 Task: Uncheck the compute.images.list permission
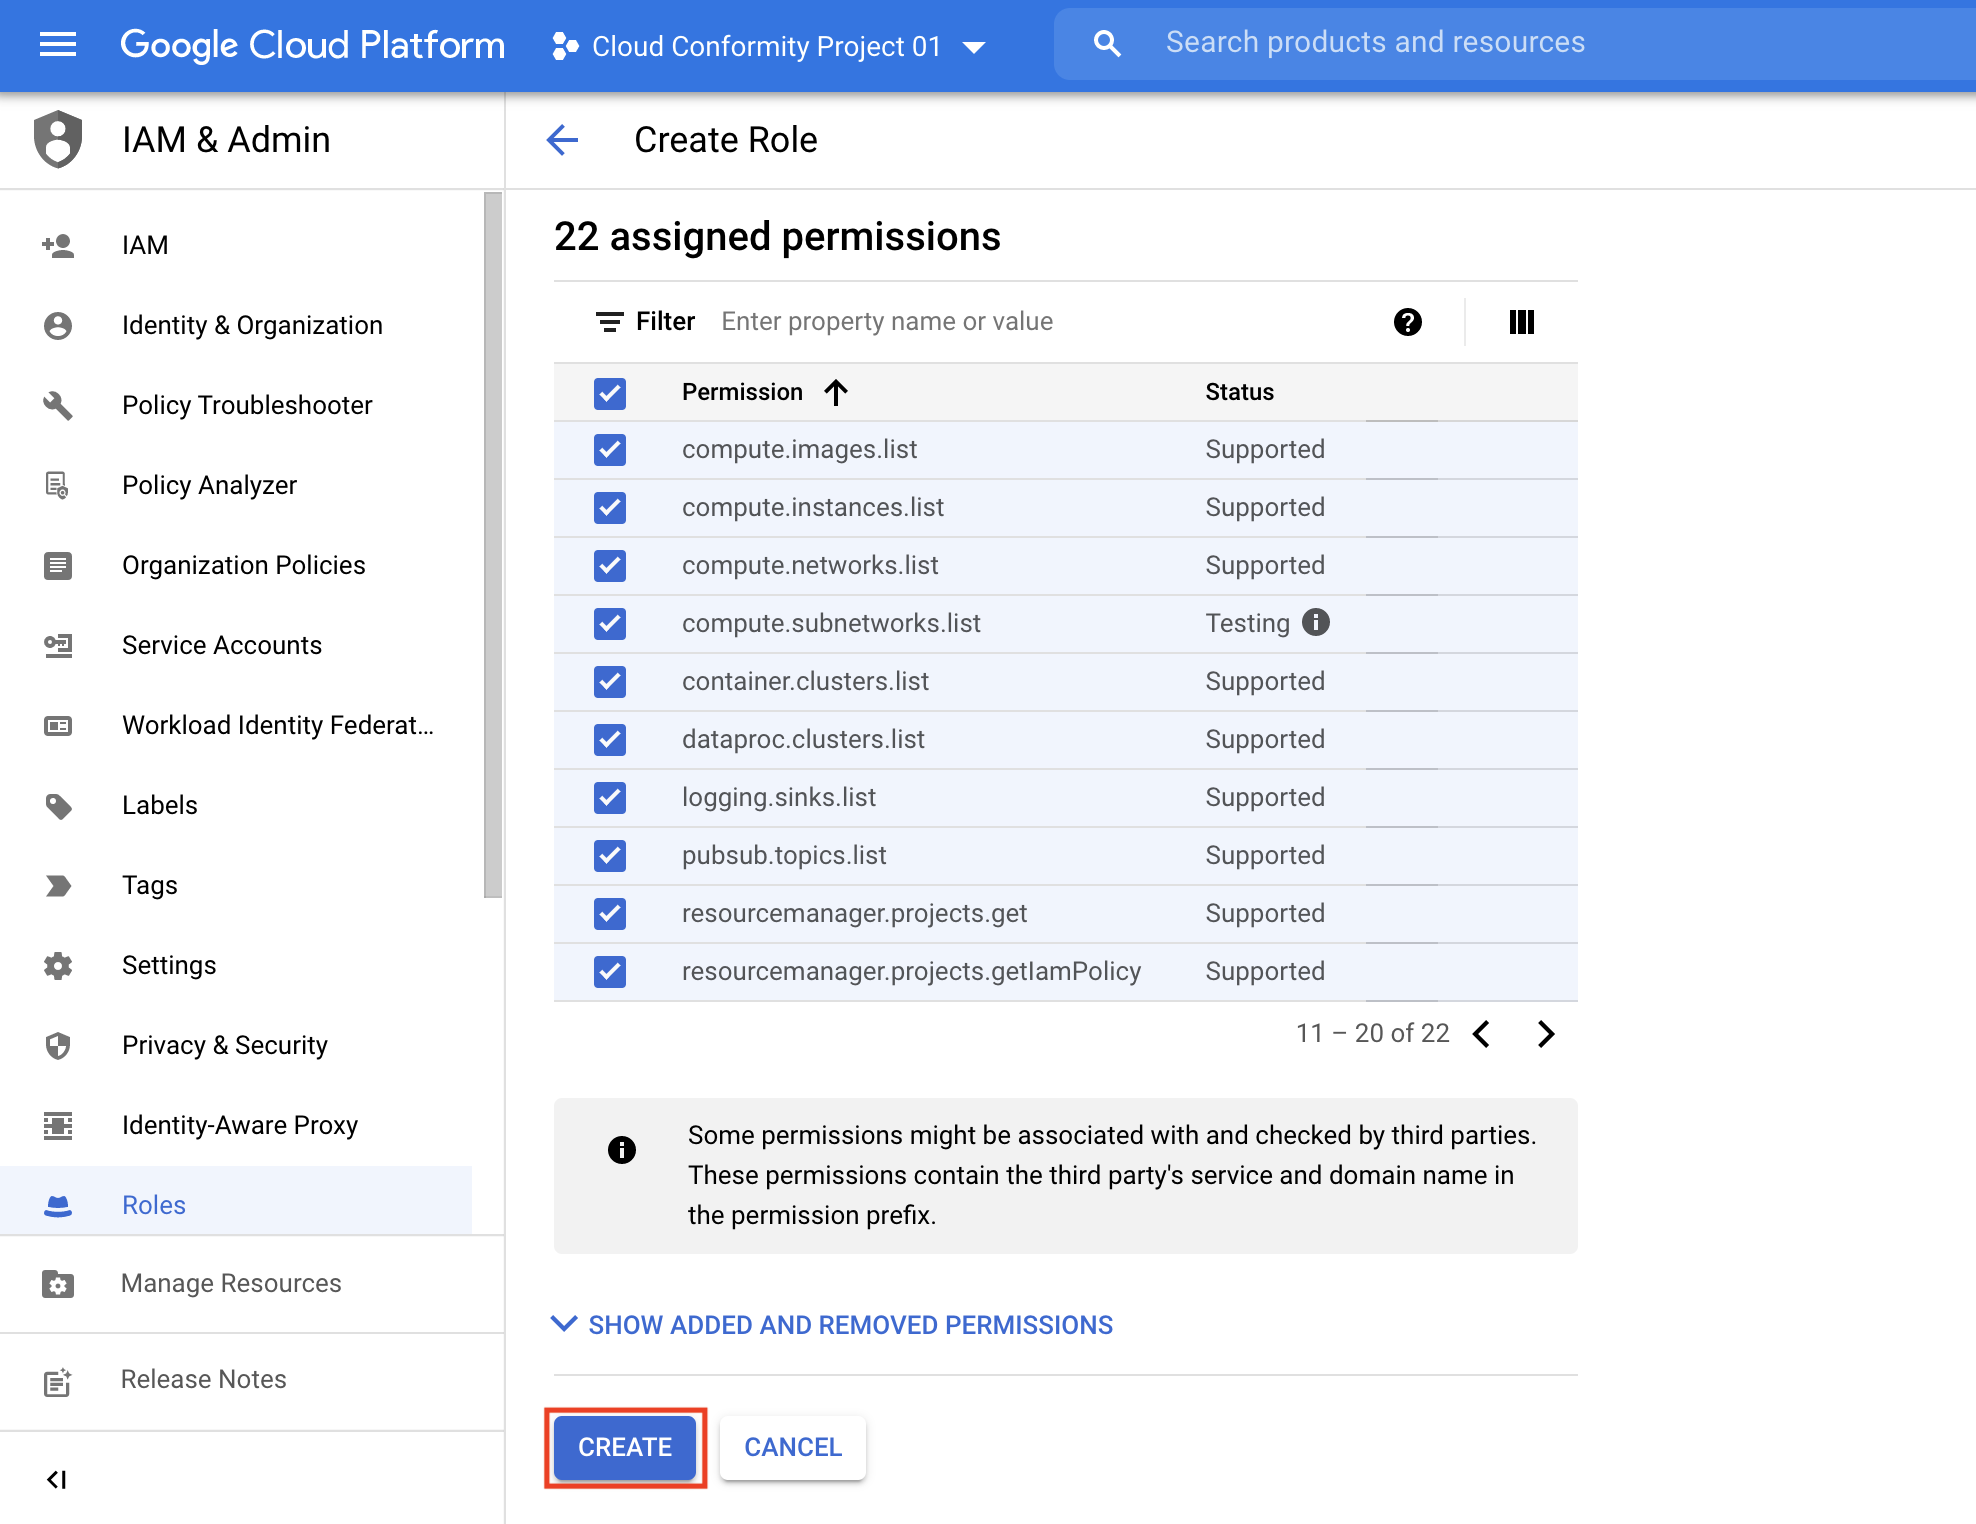click(610, 450)
